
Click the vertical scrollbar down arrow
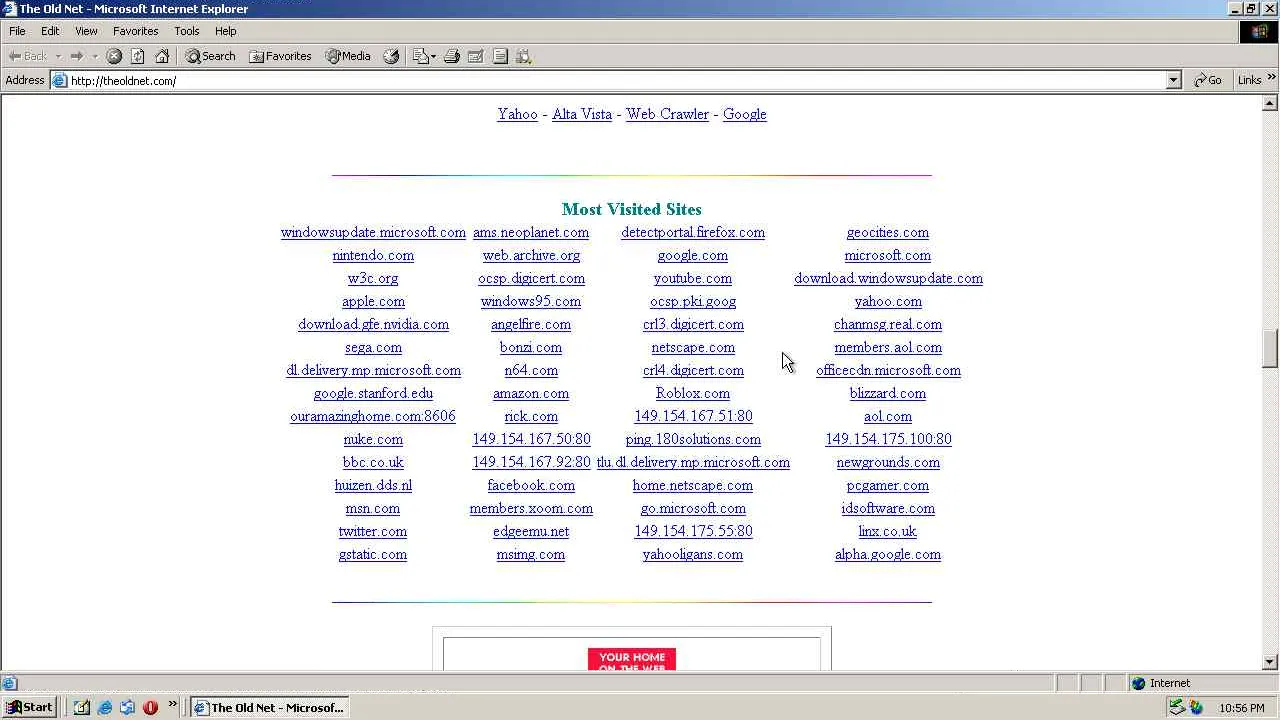[x=1271, y=662]
